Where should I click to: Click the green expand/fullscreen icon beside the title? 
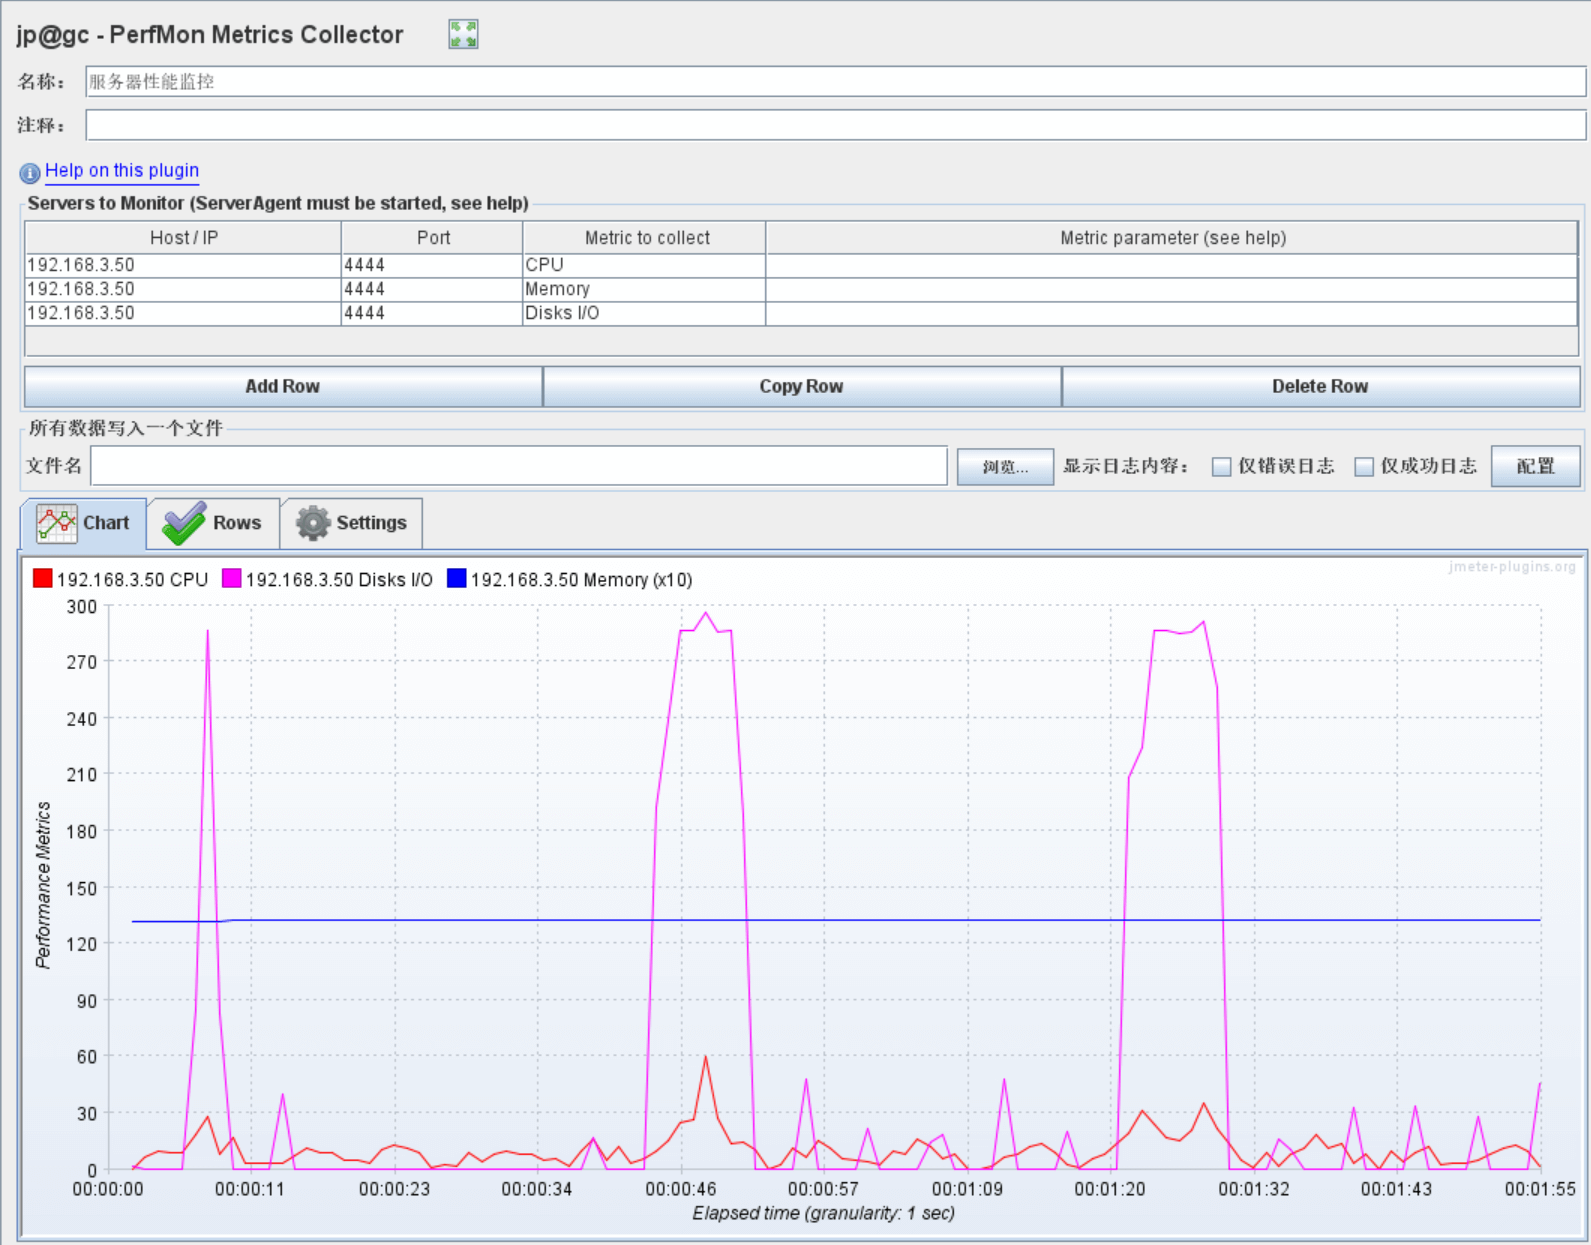coord(463,34)
